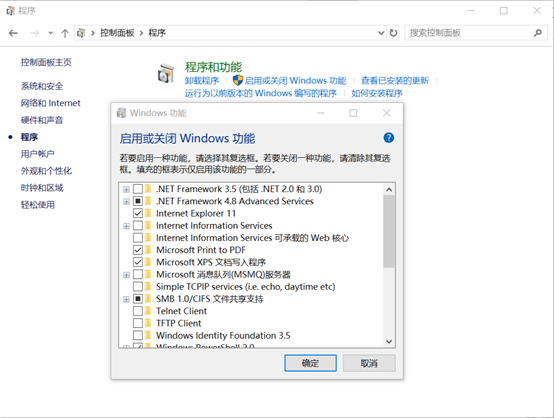Open 用户帐户 category
This screenshot has width=554, height=418.
click(38, 154)
